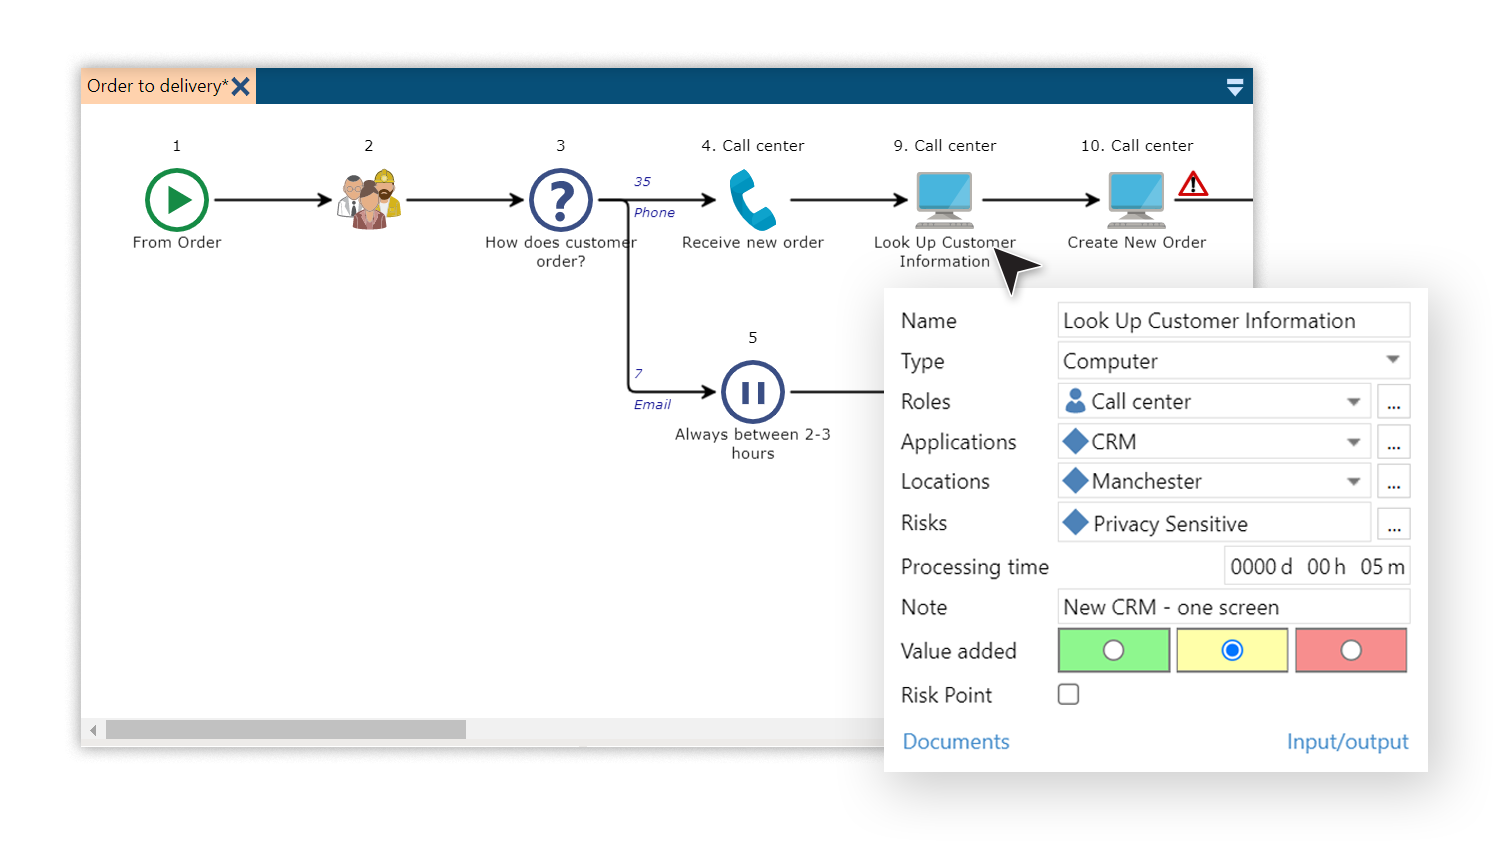The width and height of the screenshot is (1496, 846).
Task: Select the question mark decision icon
Action: click(560, 201)
